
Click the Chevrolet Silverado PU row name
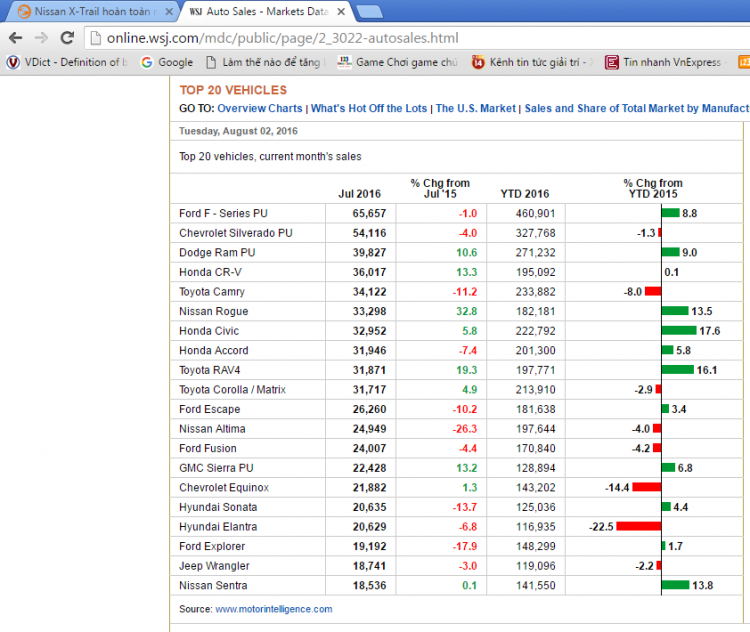pos(236,233)
